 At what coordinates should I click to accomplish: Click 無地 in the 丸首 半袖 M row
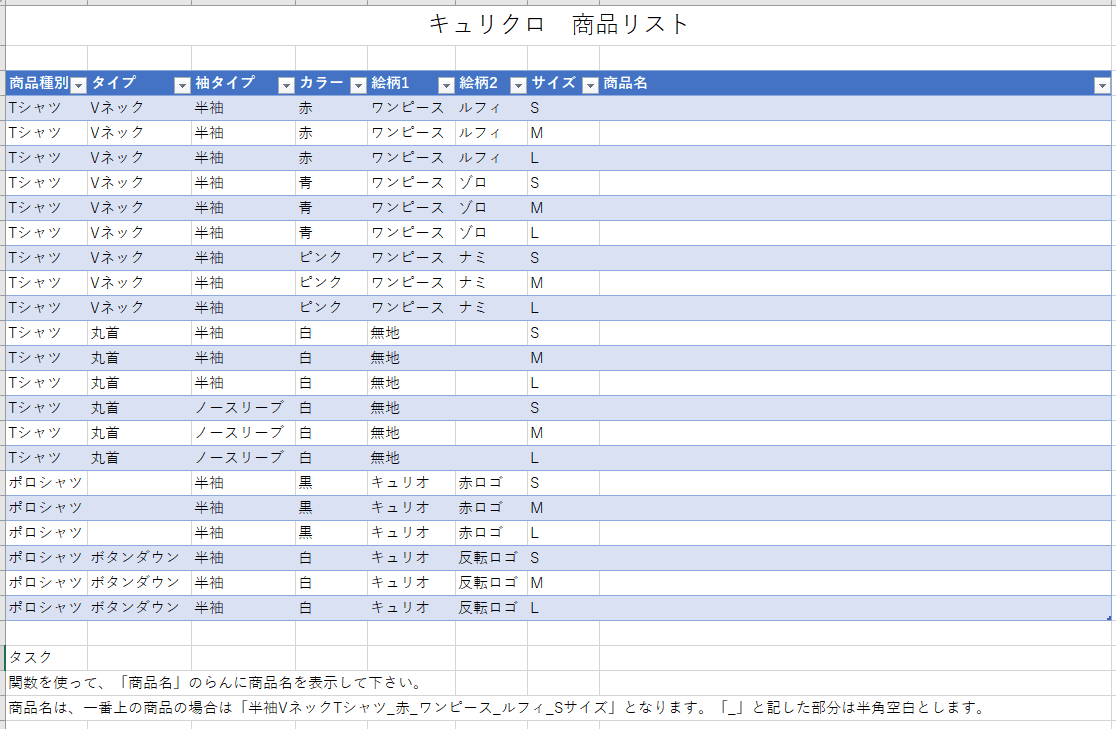(x=385, y=358)
